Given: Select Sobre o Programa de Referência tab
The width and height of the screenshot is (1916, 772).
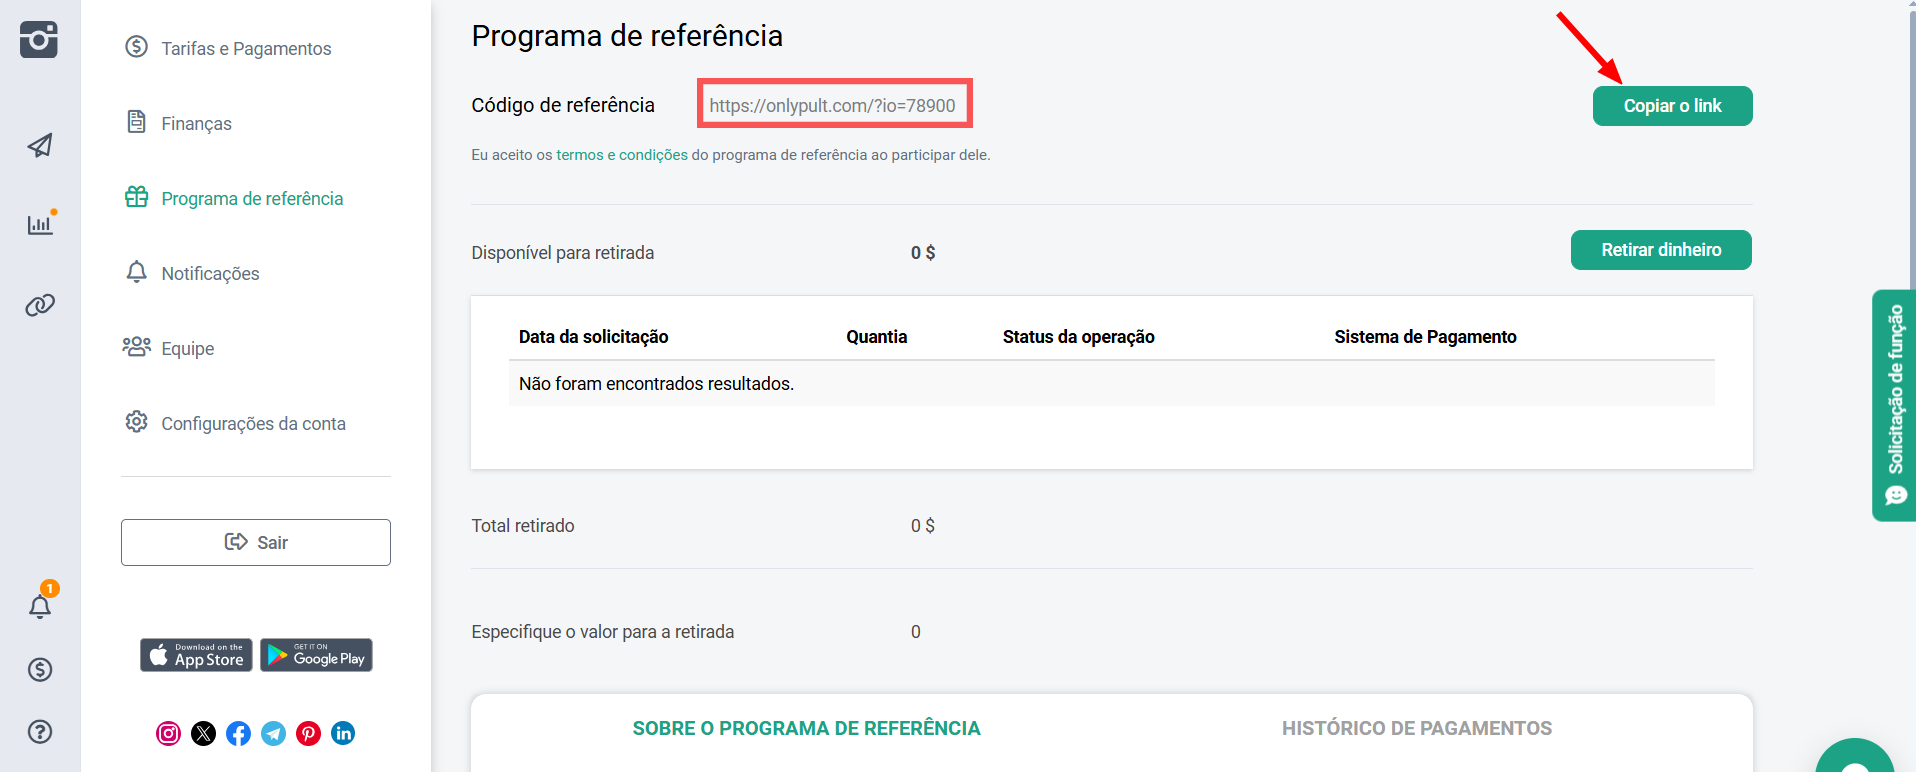Looking at the screenshot, I should 806,729.
